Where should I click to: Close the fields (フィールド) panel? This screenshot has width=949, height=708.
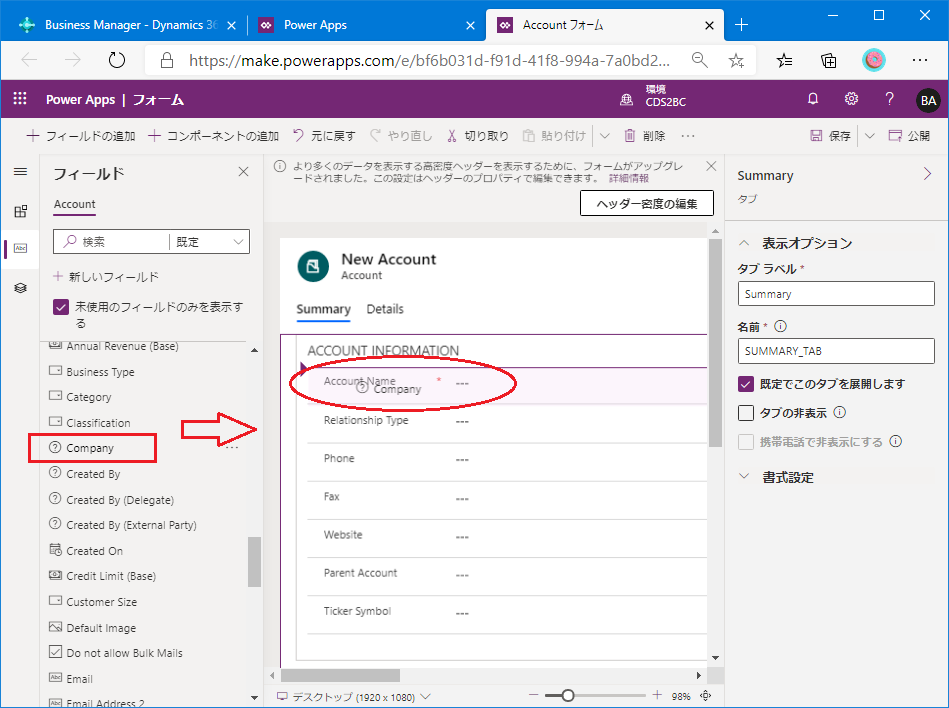coord(243,172)
